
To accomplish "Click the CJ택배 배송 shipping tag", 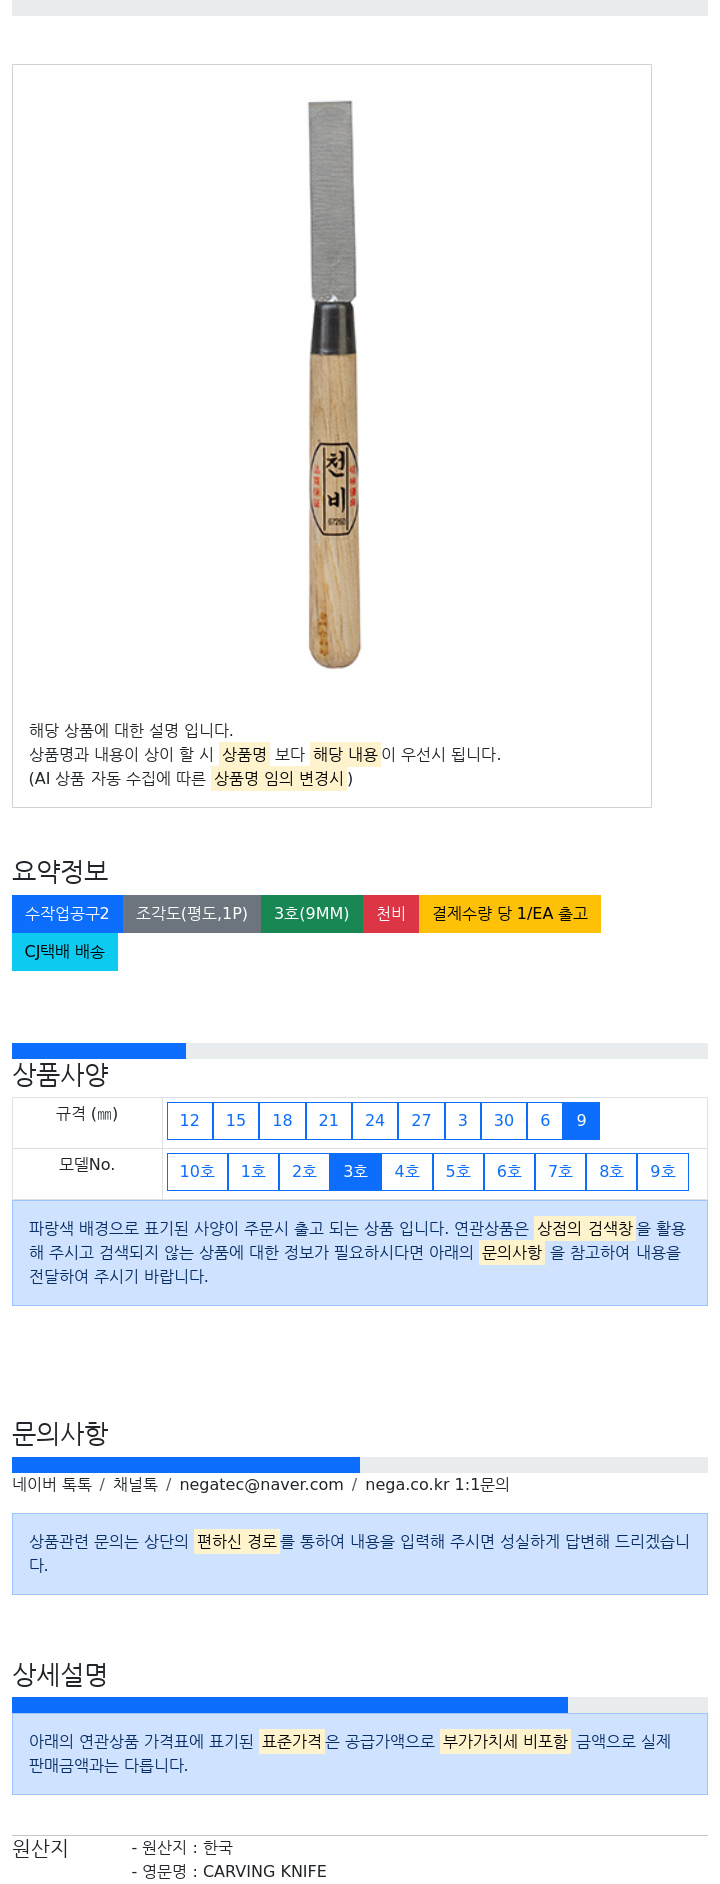I will tap(65, 952).
